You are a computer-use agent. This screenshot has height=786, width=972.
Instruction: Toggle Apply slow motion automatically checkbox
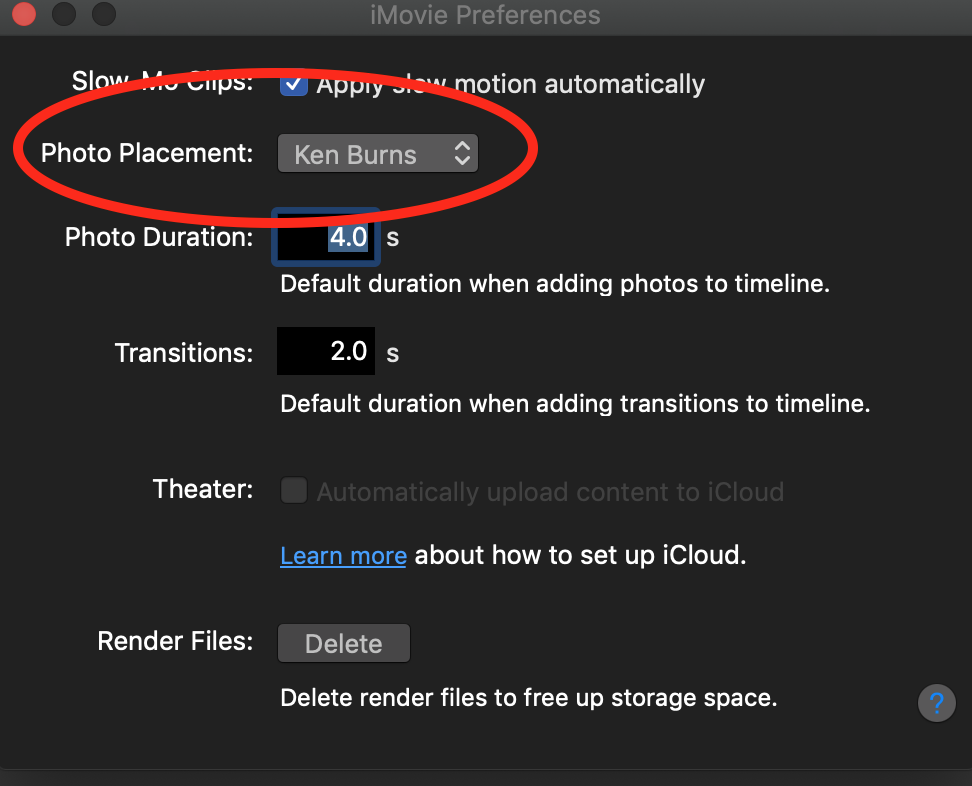293,84
